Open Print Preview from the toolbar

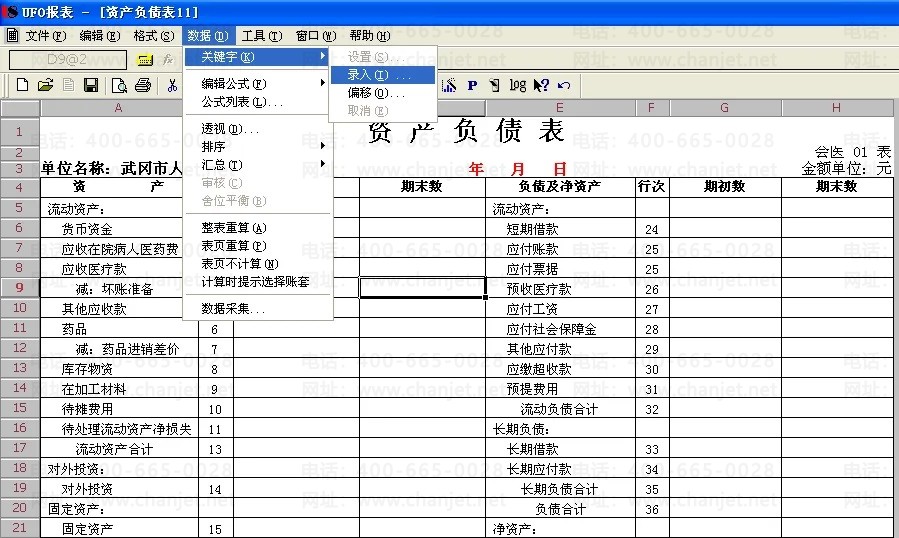[119, 85]
